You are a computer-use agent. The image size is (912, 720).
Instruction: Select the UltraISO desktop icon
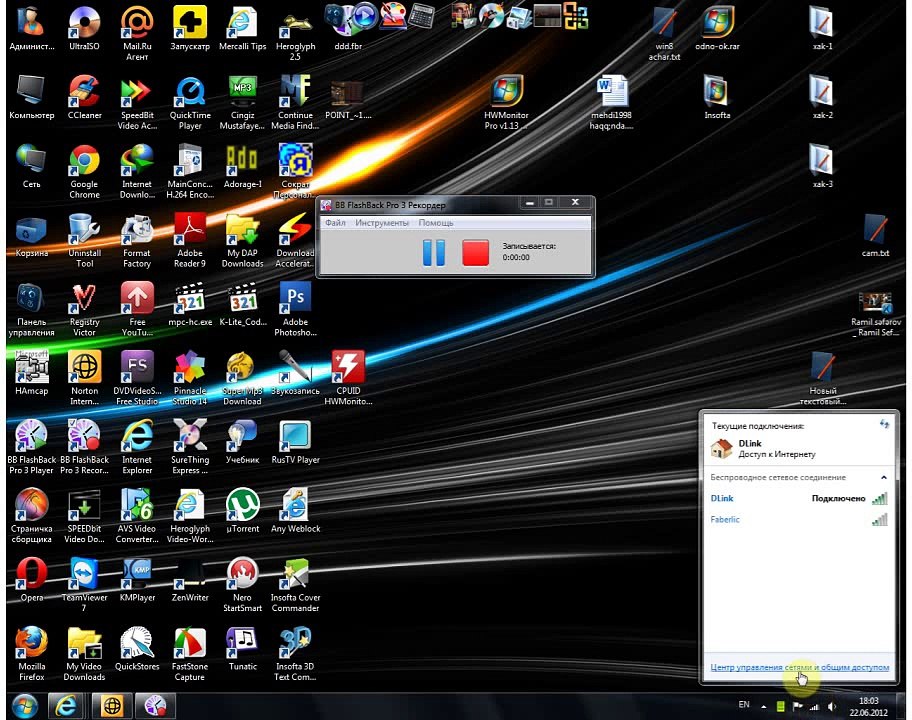click(x=84, y=28)
